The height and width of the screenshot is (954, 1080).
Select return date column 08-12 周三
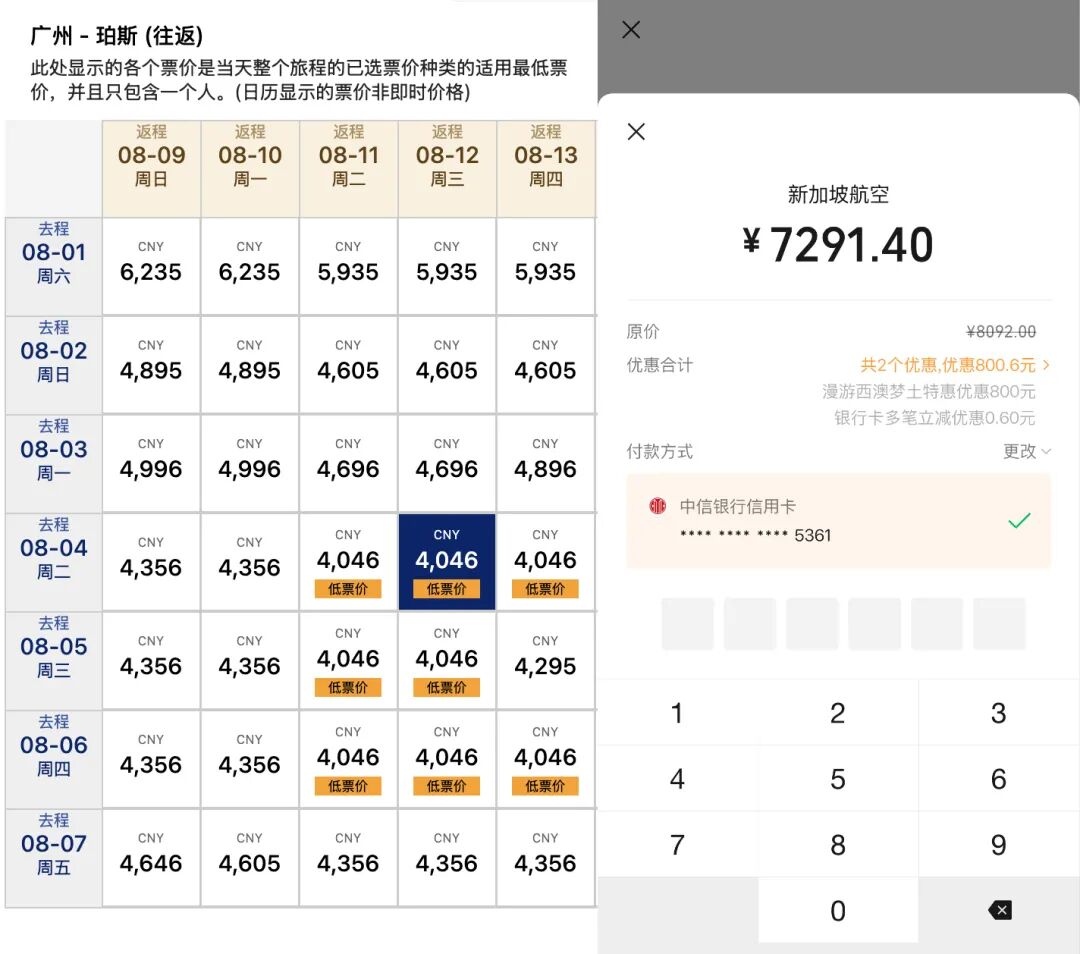[x=447, y=169]
